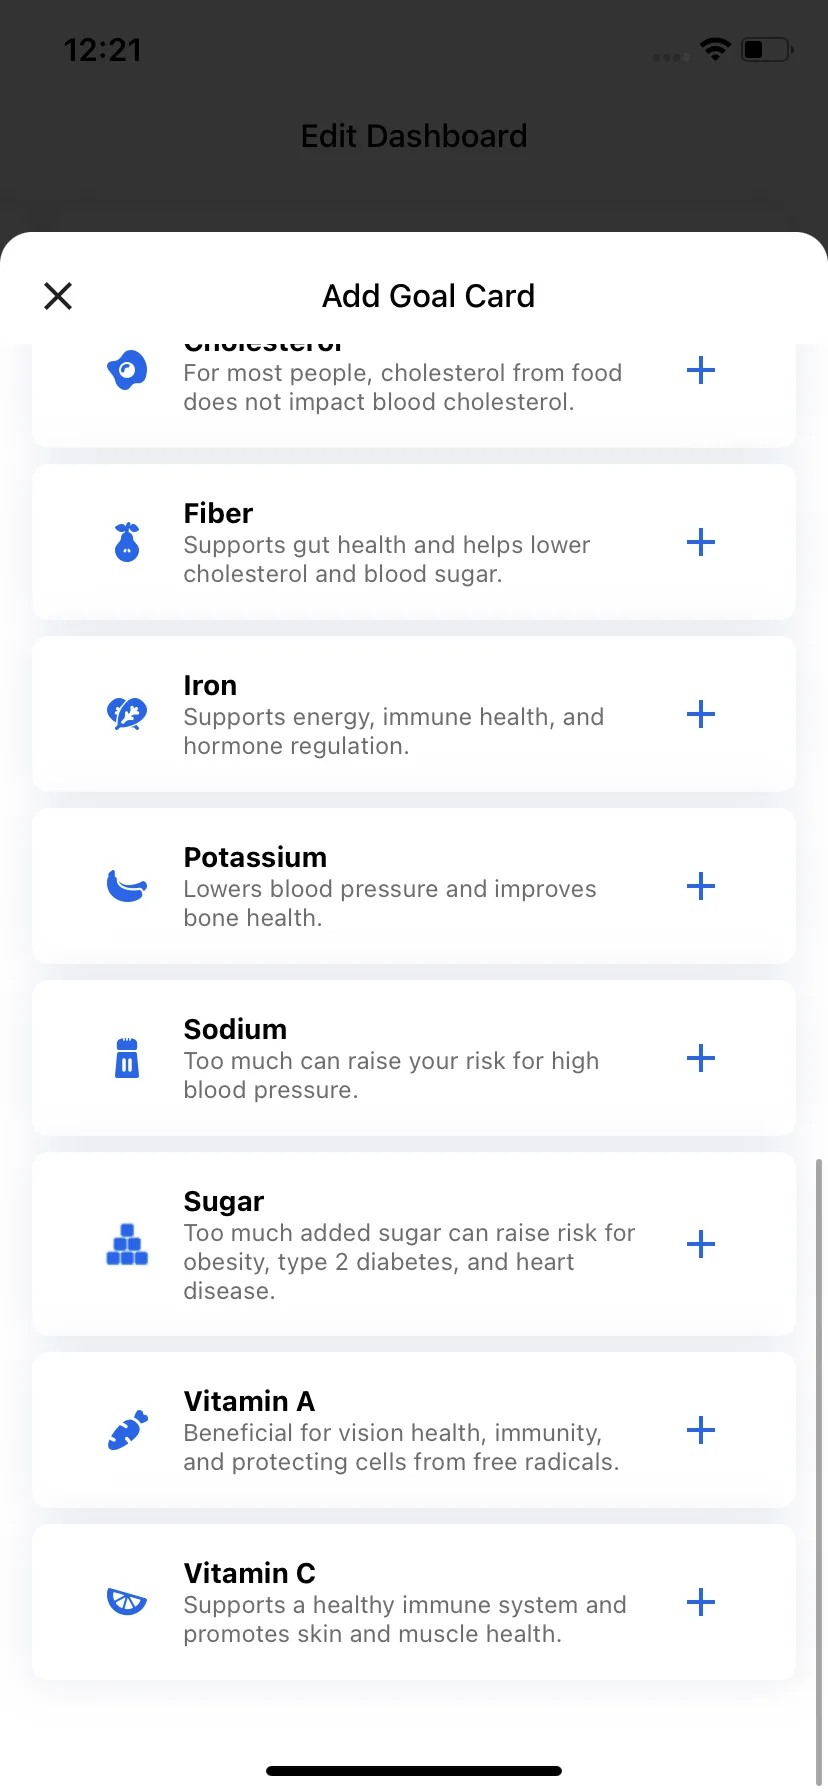
Task: Tap the plus icon next to Potassium
Action: click(x=701, y=887)
